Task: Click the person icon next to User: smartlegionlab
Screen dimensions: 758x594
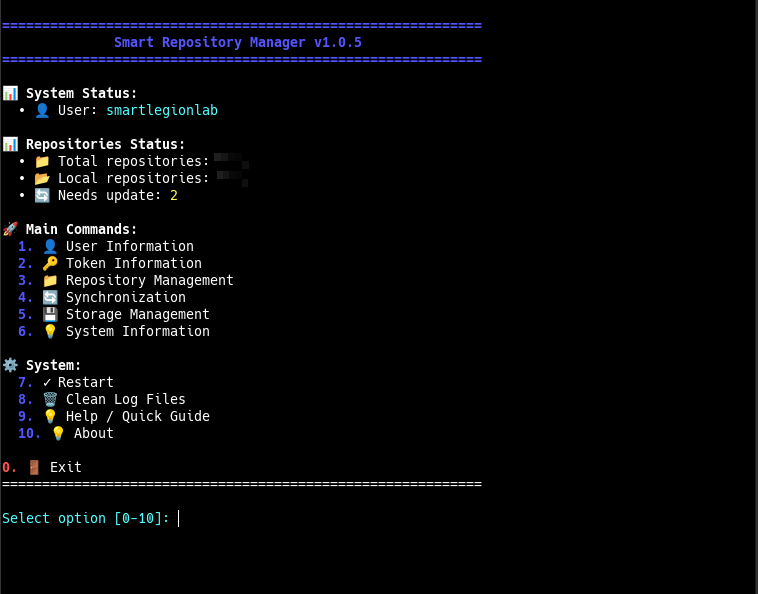Action: [x=42, y=110]
